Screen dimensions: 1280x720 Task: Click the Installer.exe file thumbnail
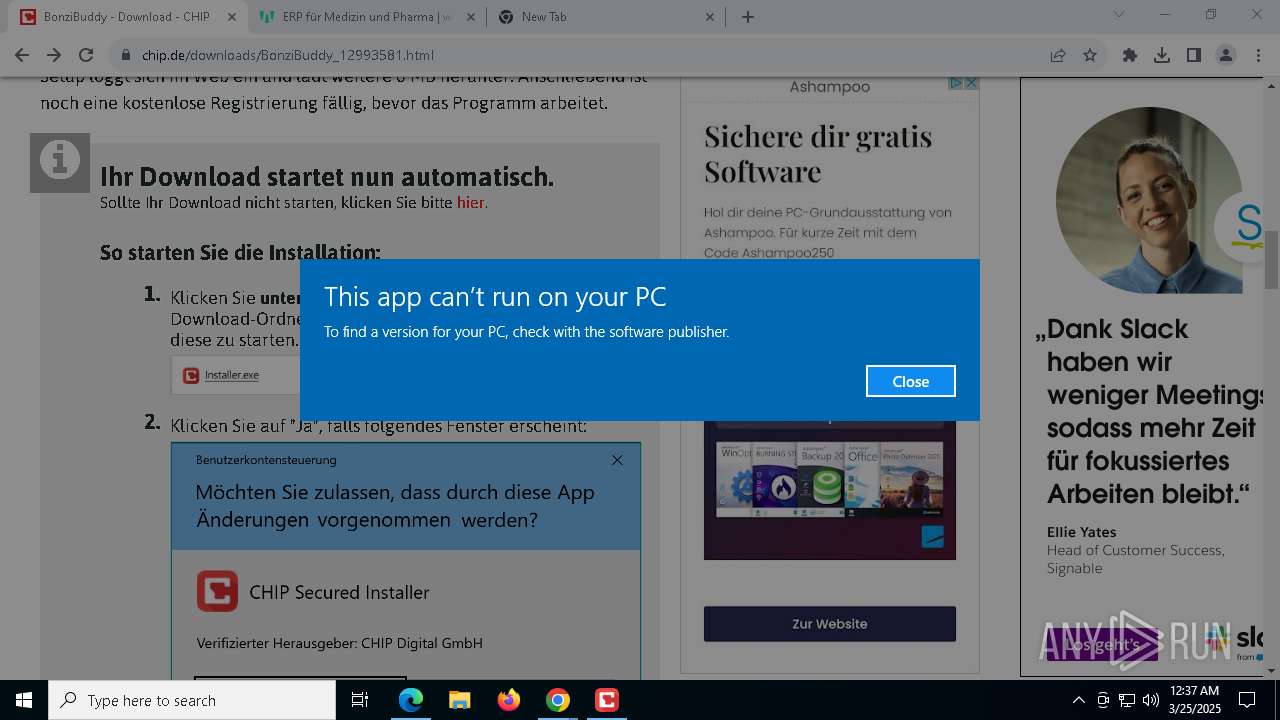[235, 375]
